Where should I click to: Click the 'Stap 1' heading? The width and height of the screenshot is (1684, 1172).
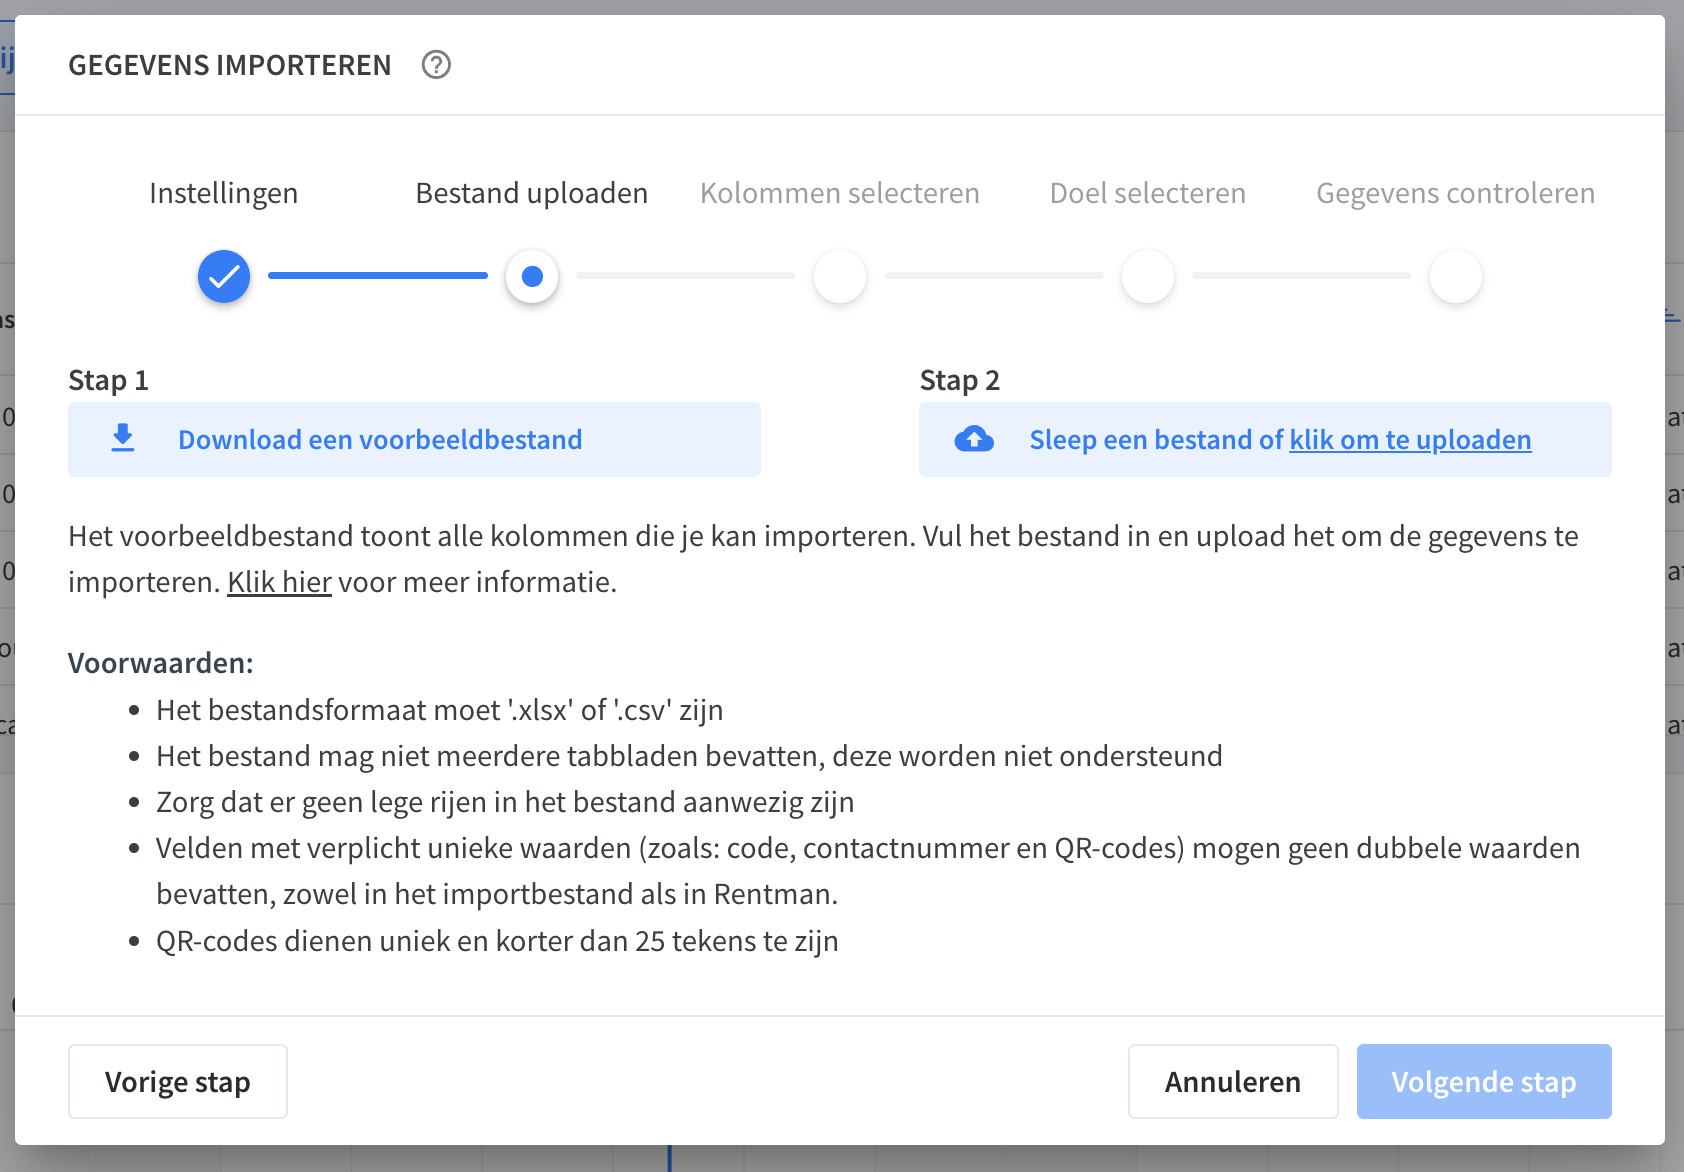108,380
